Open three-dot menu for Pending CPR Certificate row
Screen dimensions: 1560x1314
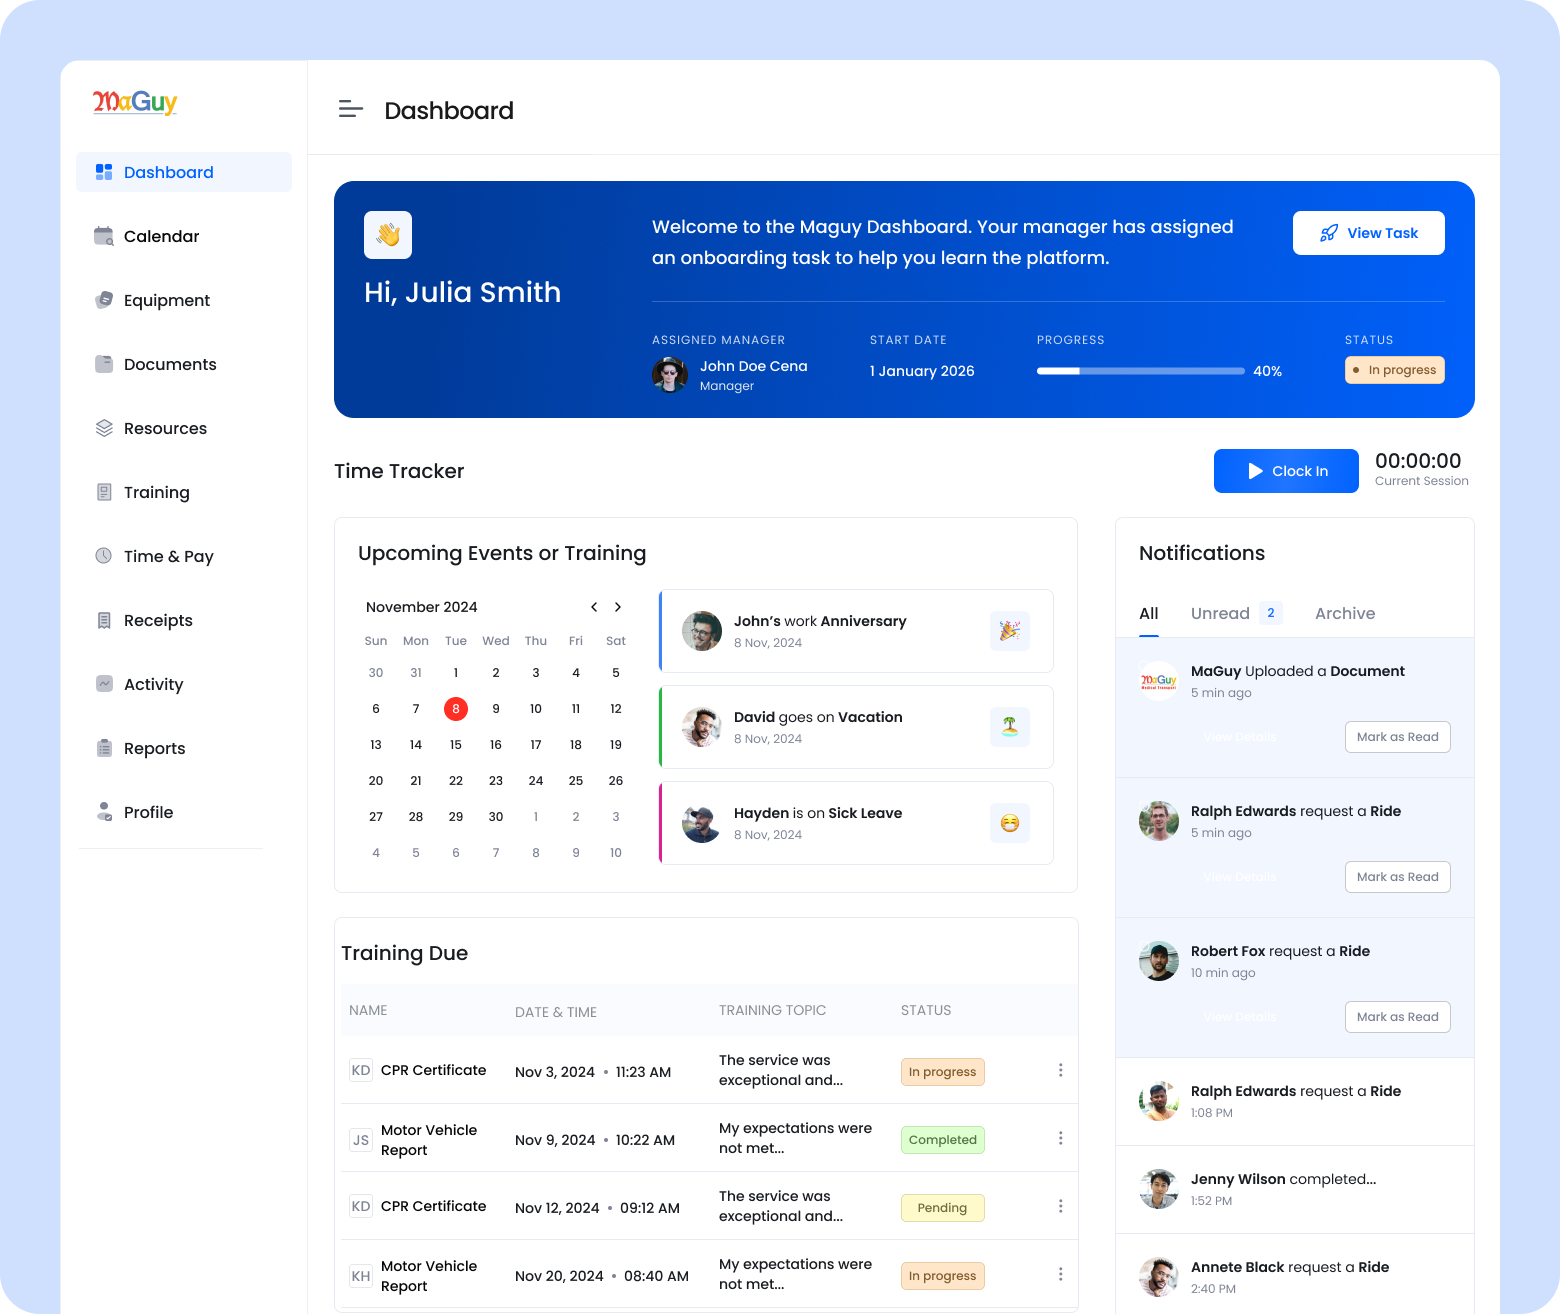coord(1060,1206)
